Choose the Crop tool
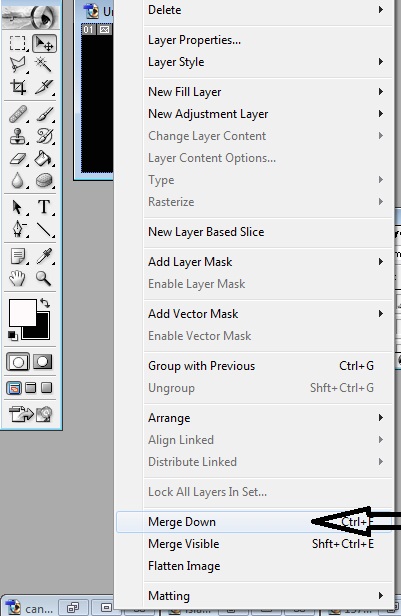Screen dimensions: 401x616 click(x=18, y=87)
